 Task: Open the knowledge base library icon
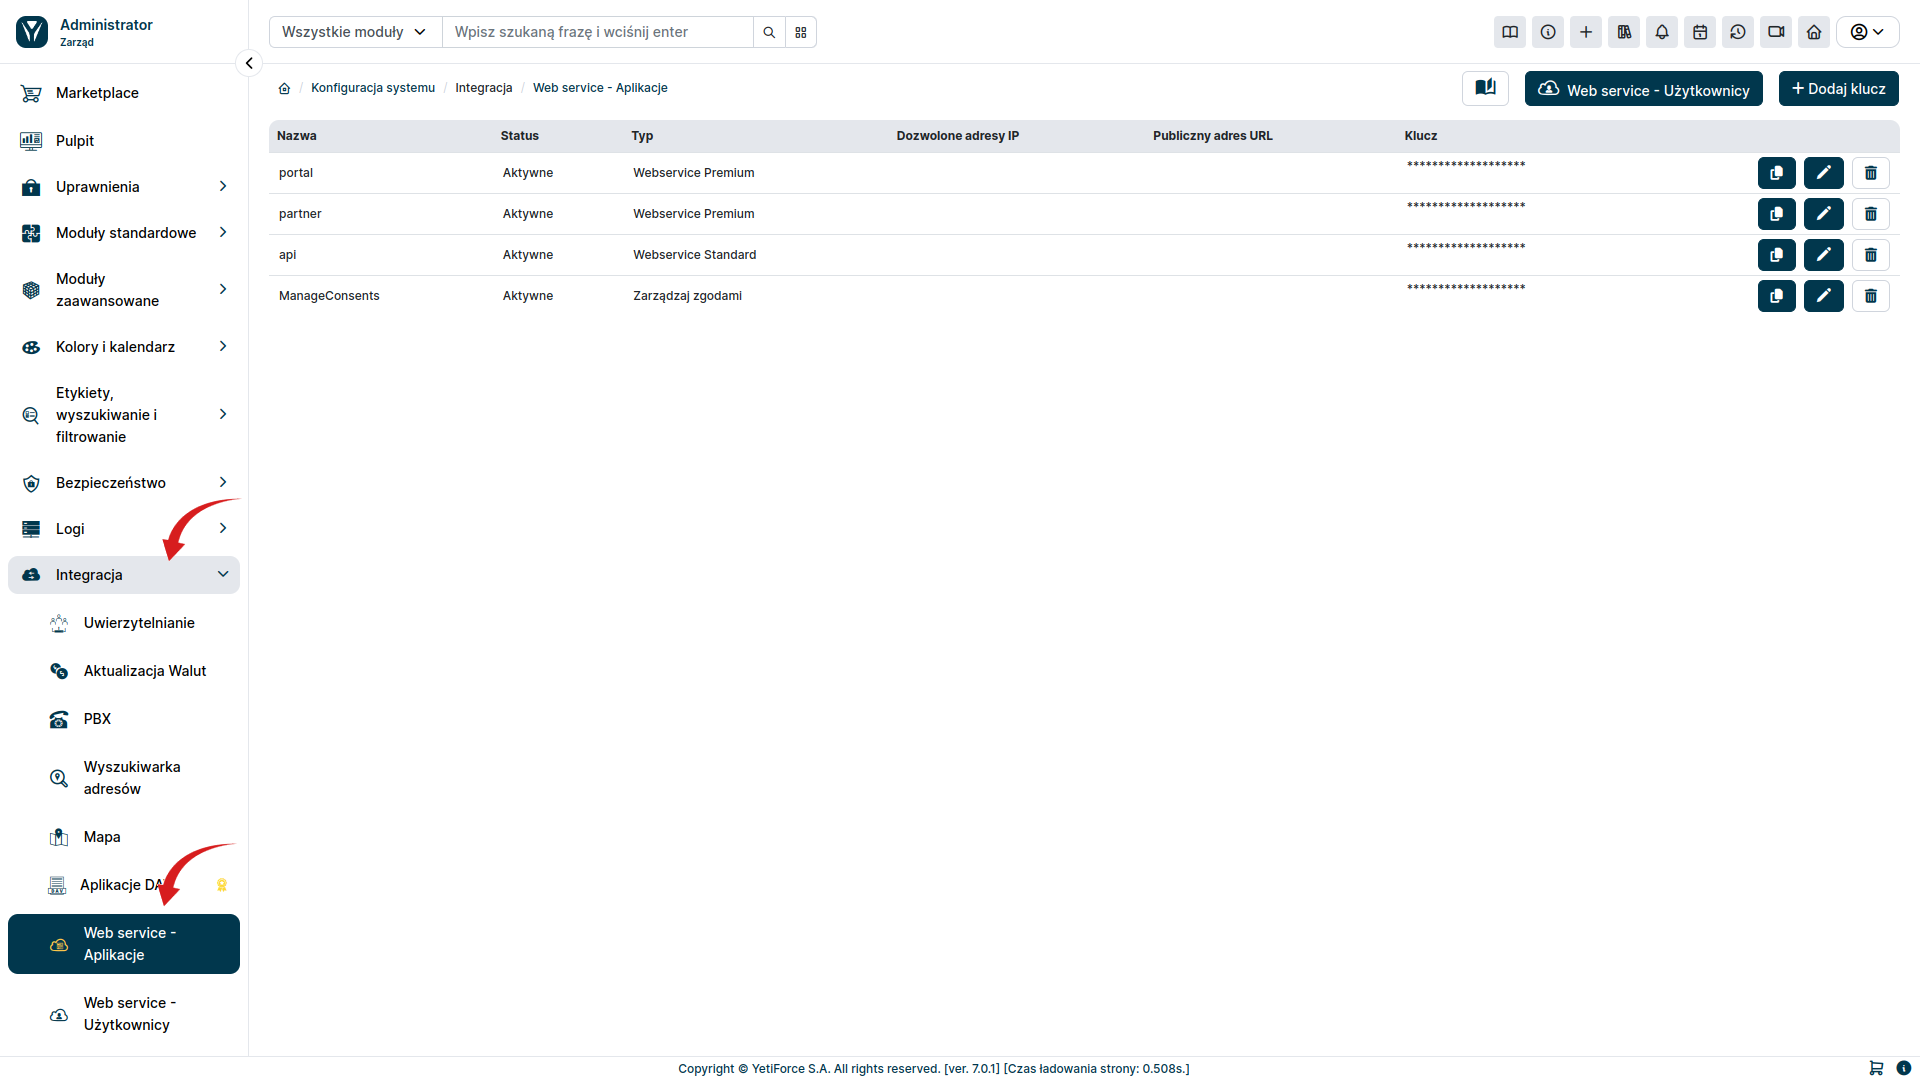[1624, 32]
